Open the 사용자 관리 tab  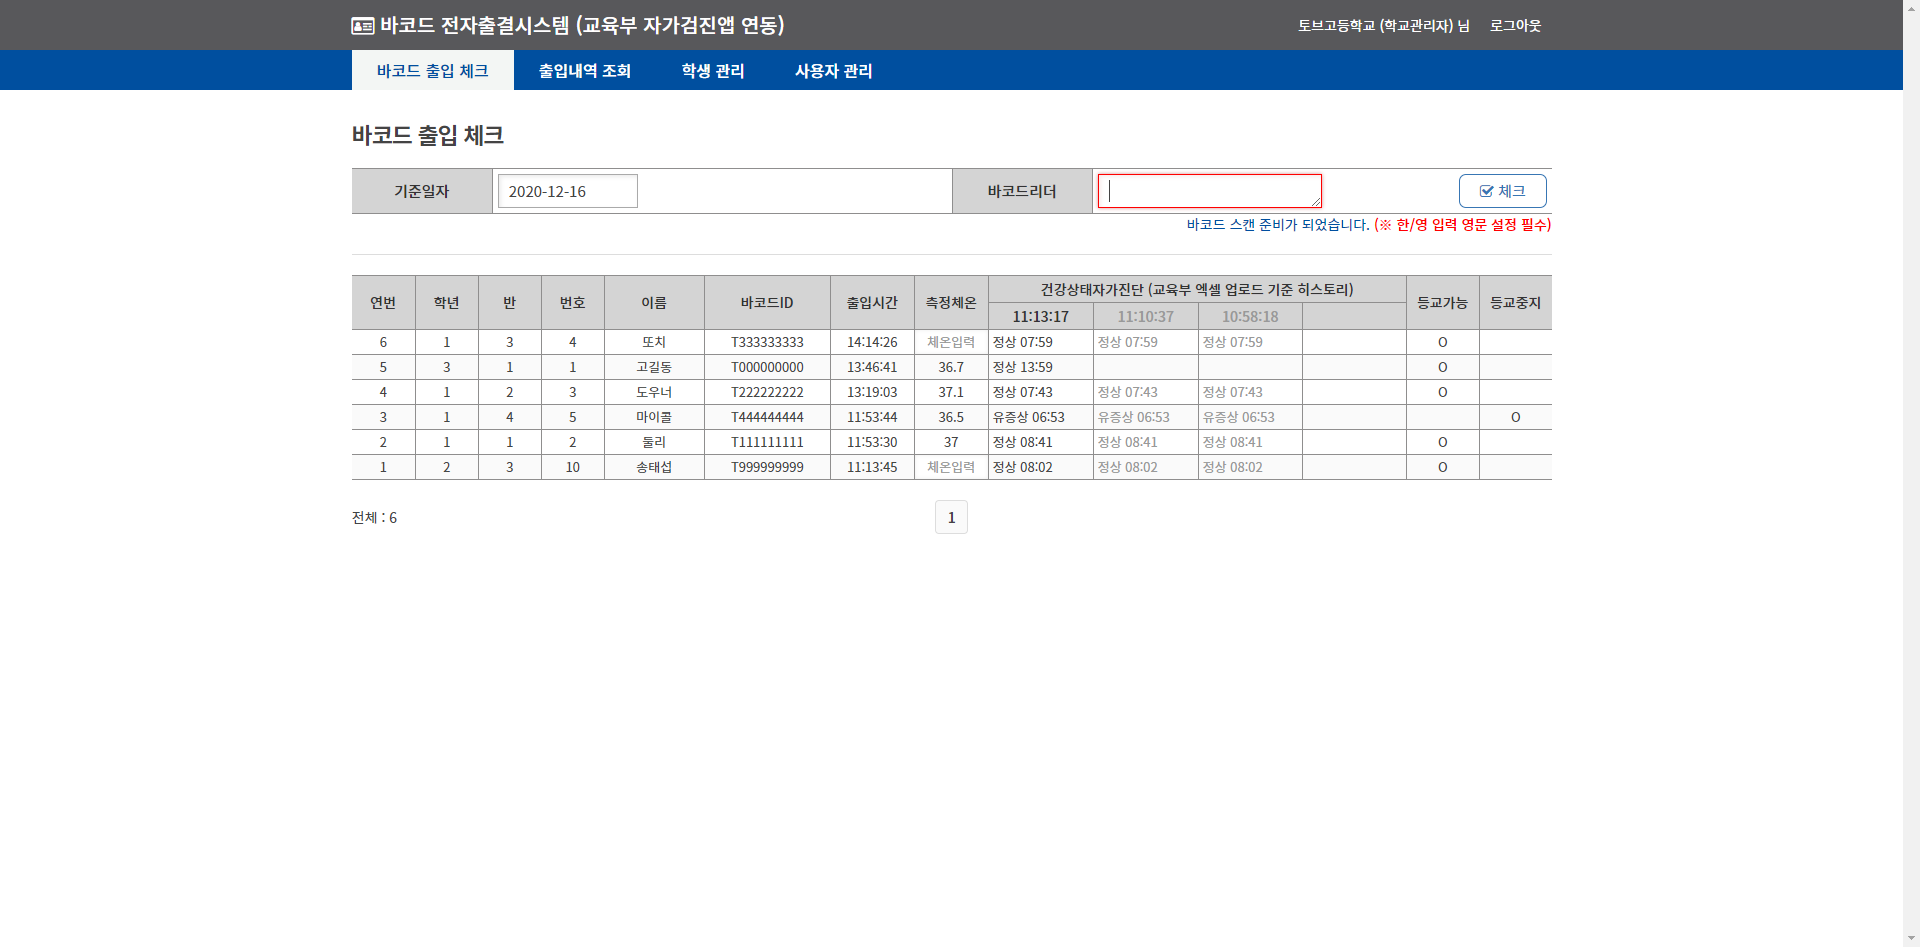coord(833,71)
